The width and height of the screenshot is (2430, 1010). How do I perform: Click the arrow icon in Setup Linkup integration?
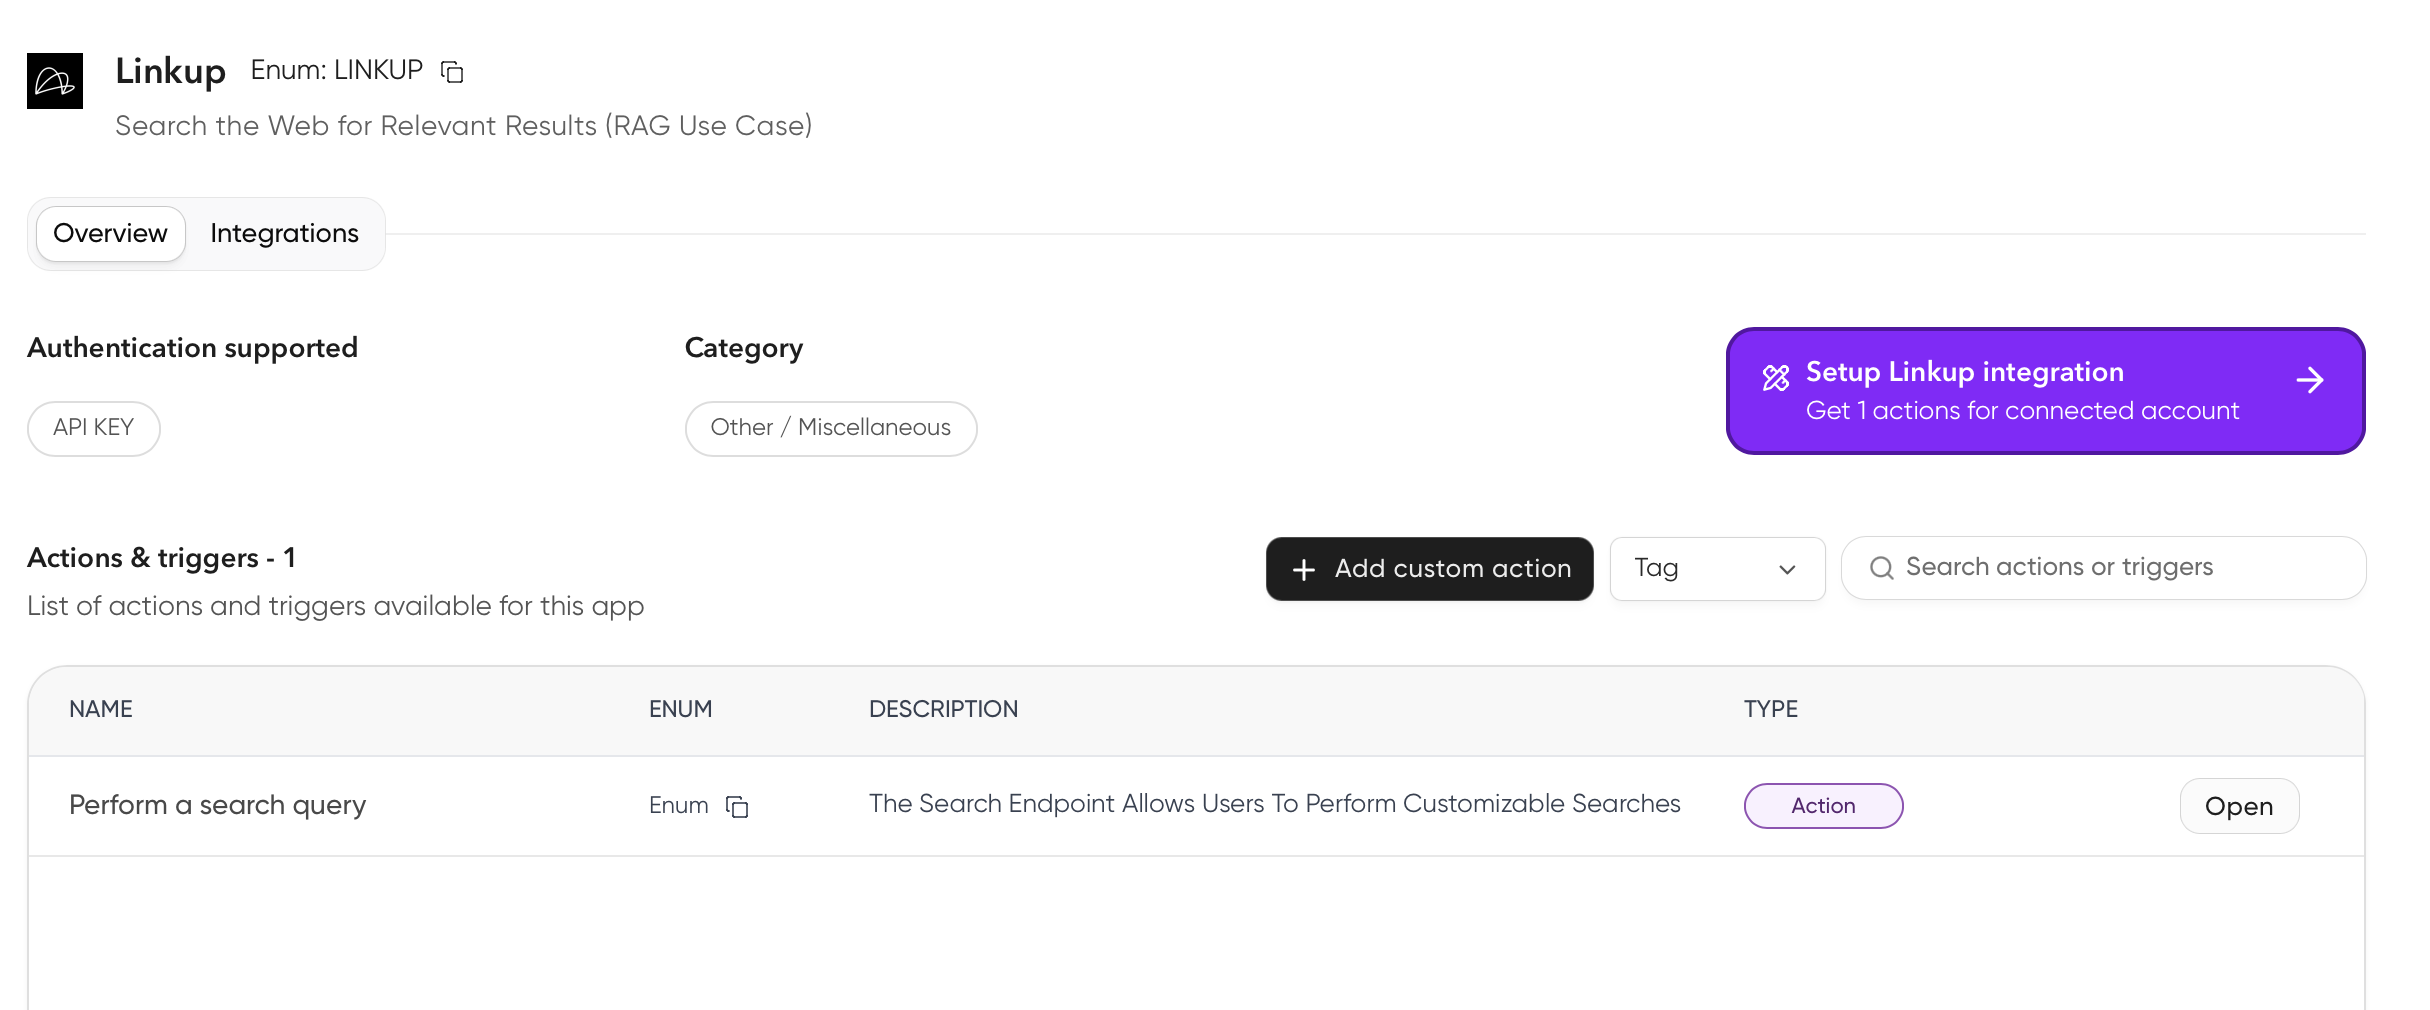[2312, 379]
